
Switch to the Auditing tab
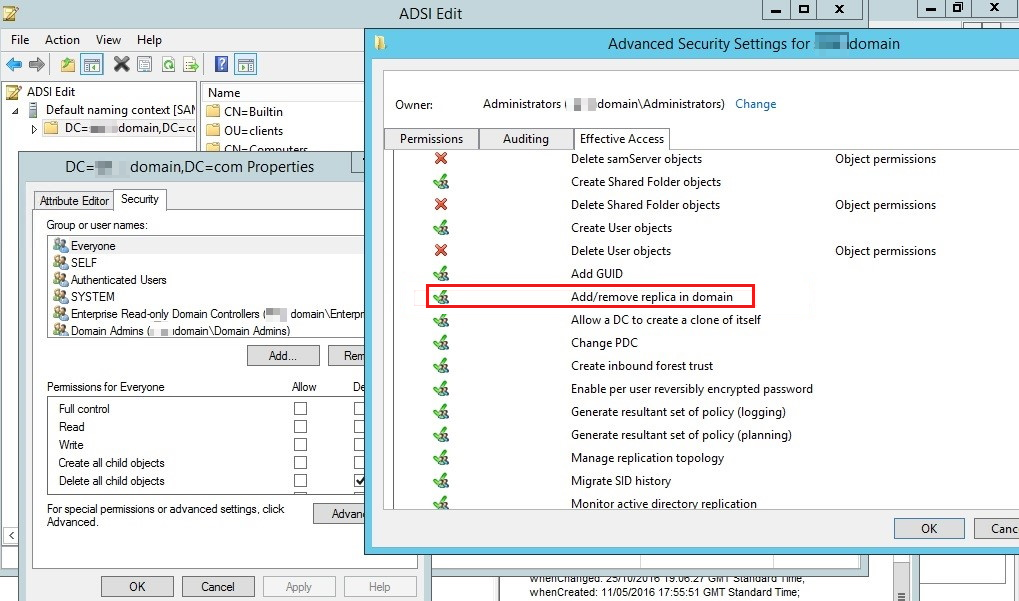(x=526, y=138)
